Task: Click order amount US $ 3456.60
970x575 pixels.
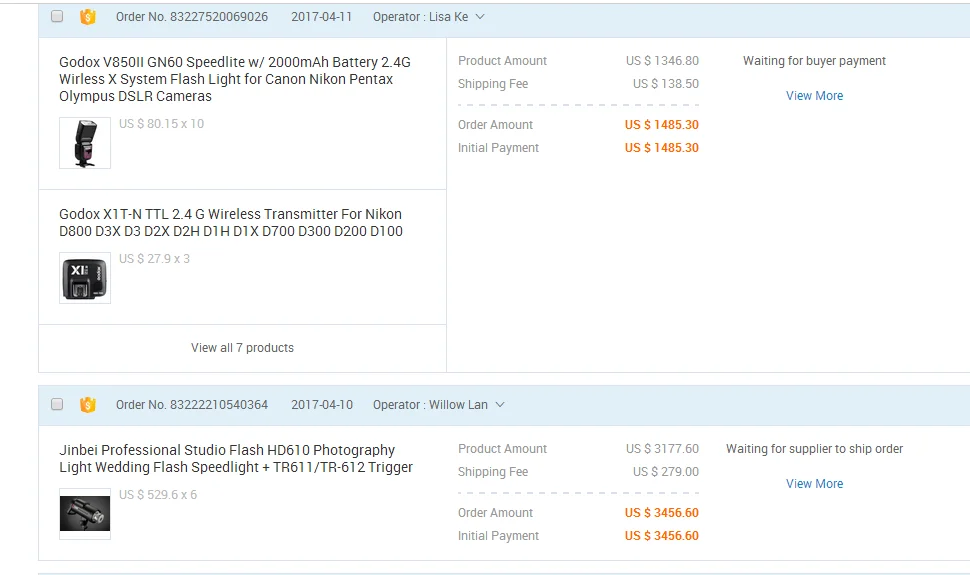Action: pos(661,513)
